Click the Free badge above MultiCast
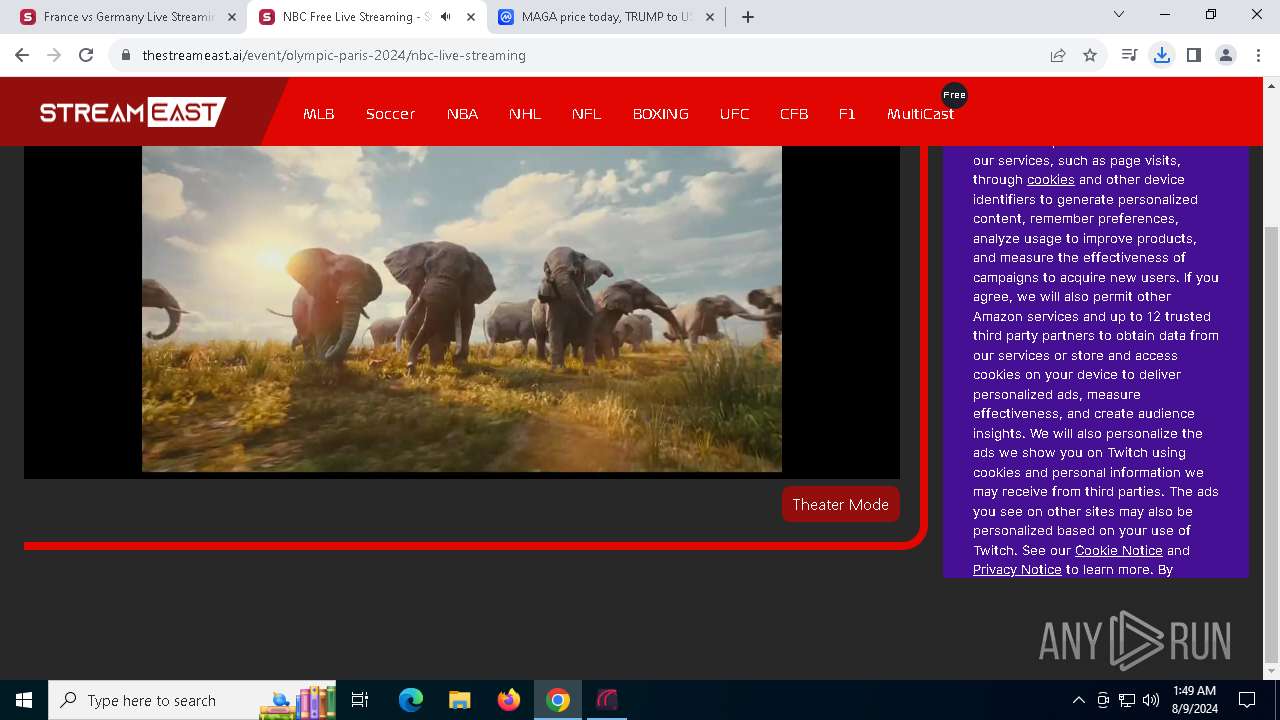Screen dimensions: 1280x720 tap(954, 95)
